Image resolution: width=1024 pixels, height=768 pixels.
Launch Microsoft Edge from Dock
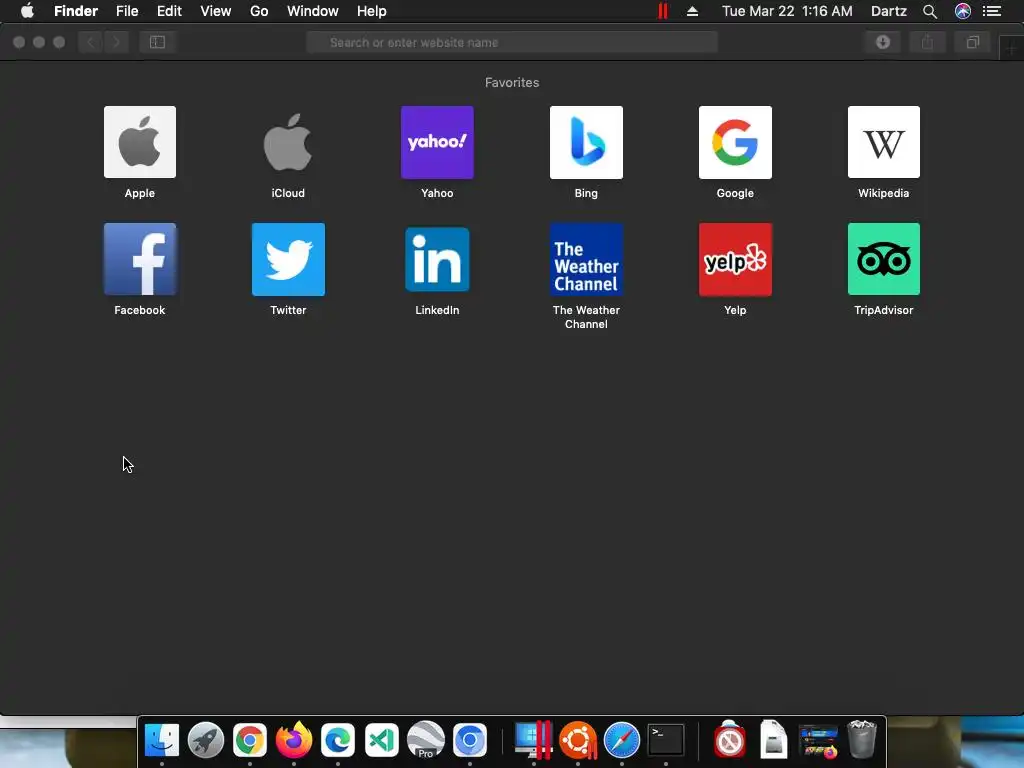pyautogui.click(x=338, y=741)
